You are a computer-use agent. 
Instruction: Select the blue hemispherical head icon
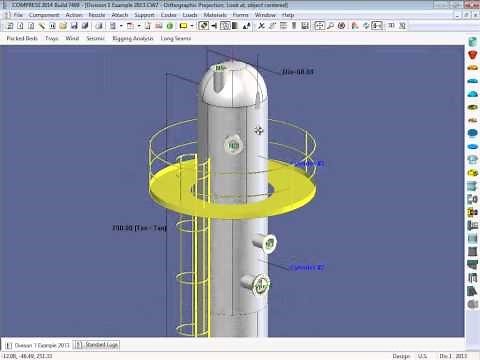[472, 94]
